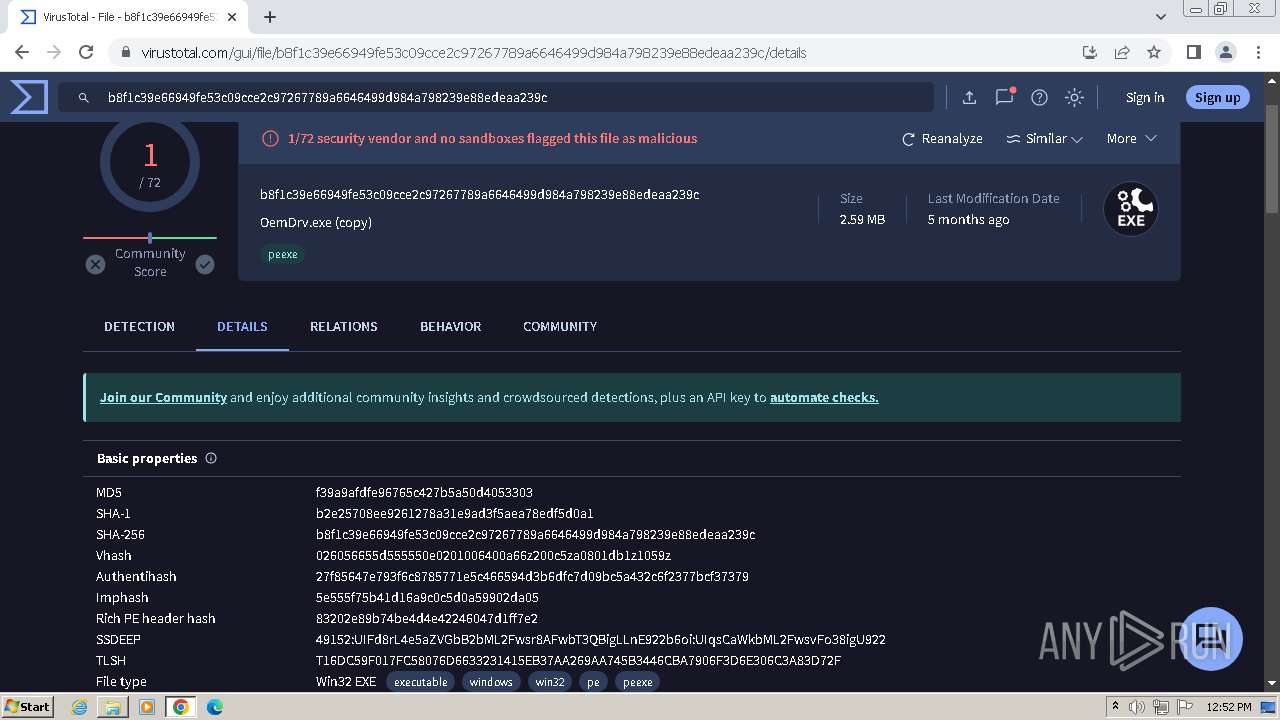Click the volume icon in system tray

point(1137,707)
